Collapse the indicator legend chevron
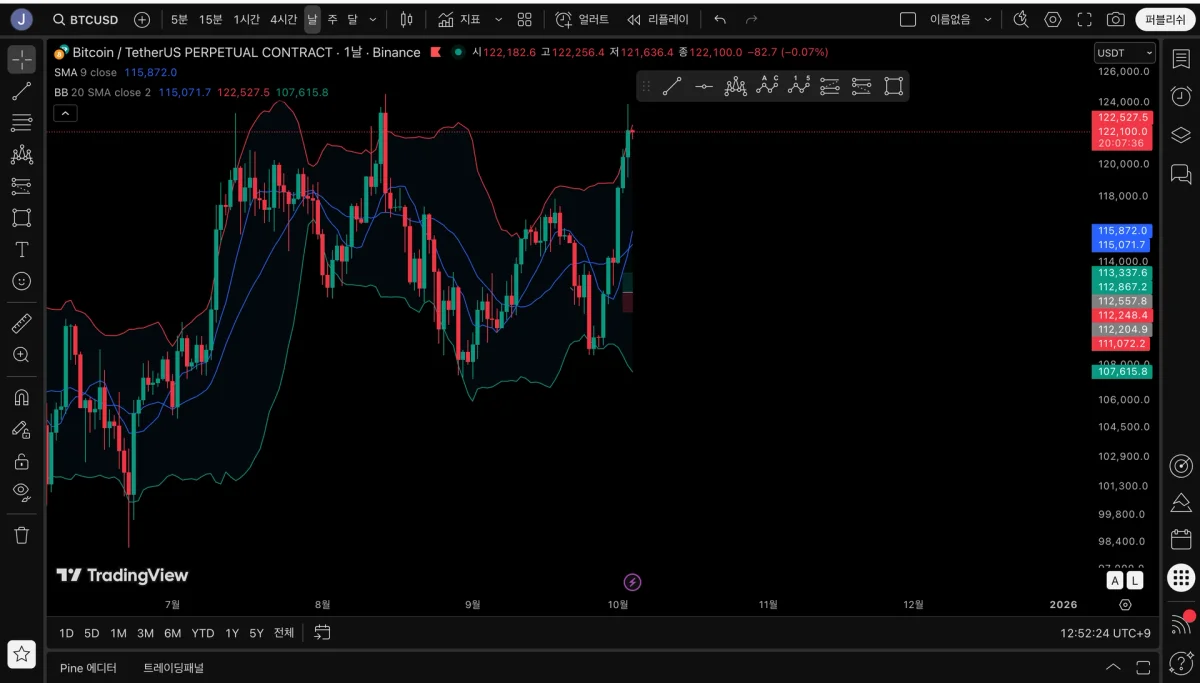The height and width of the screenshot is (683, 1200). pyautogui.click(x=64, y=113)
